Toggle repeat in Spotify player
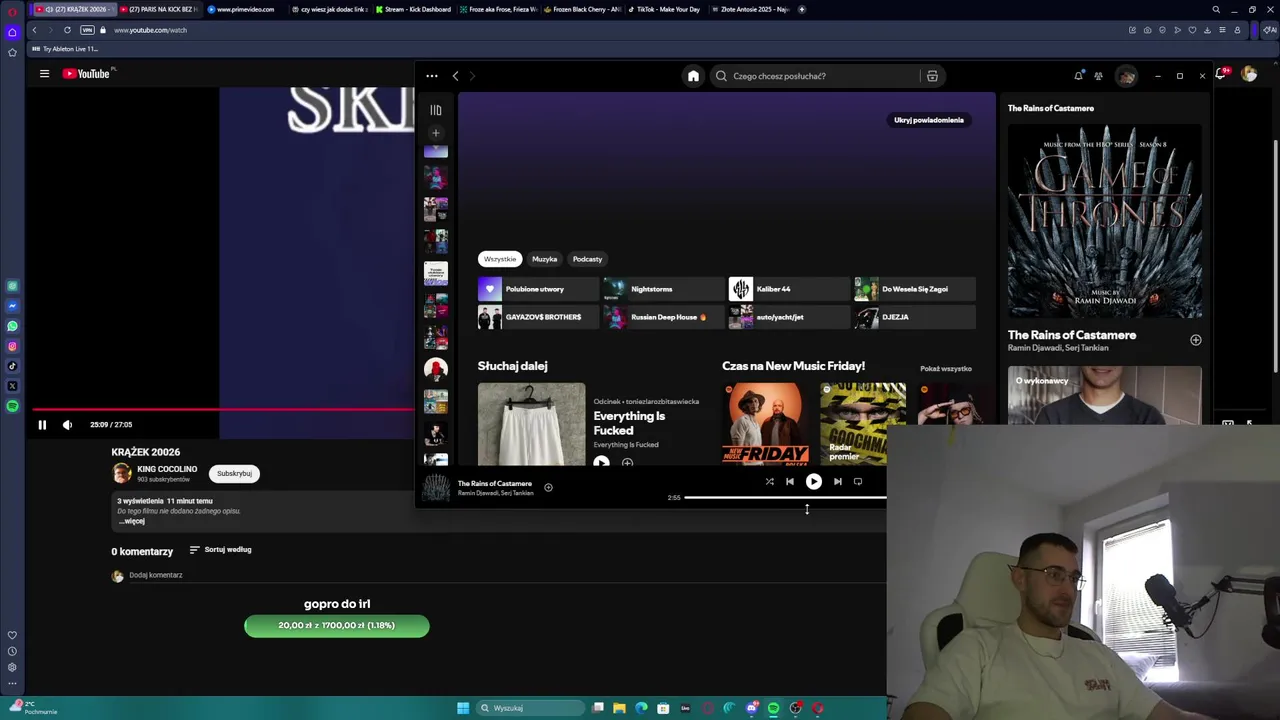Screen dimensions: 1280x720 [x=858, y=482]
